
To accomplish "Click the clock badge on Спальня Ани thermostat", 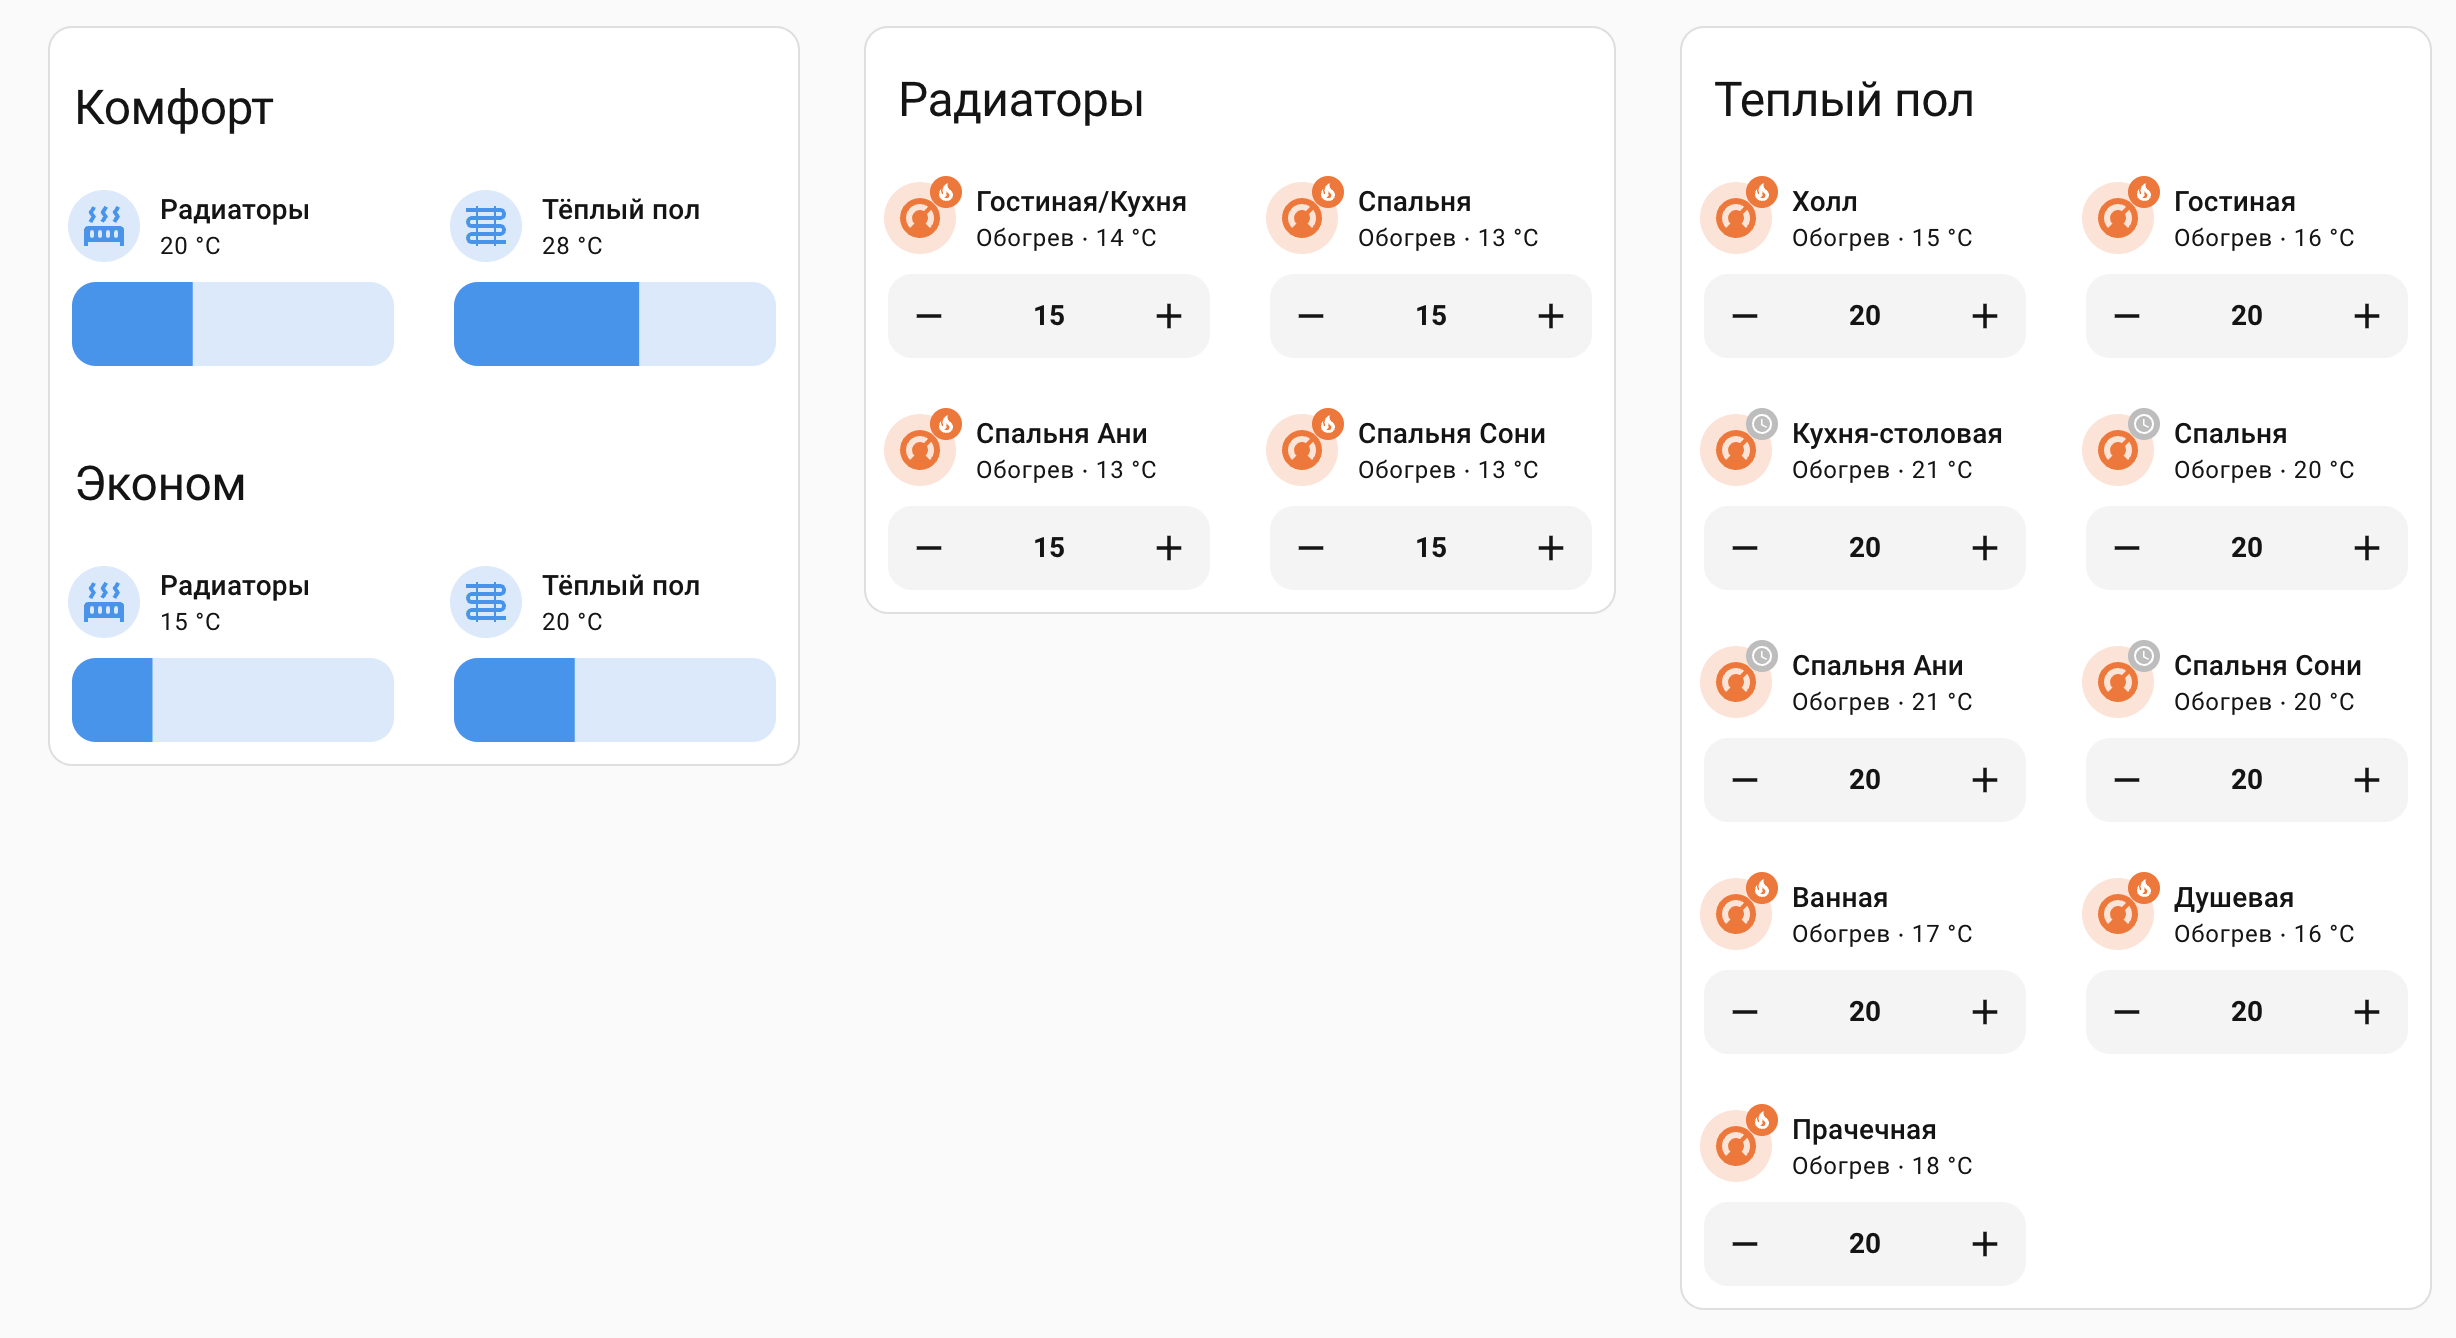I will (1763, 653).
